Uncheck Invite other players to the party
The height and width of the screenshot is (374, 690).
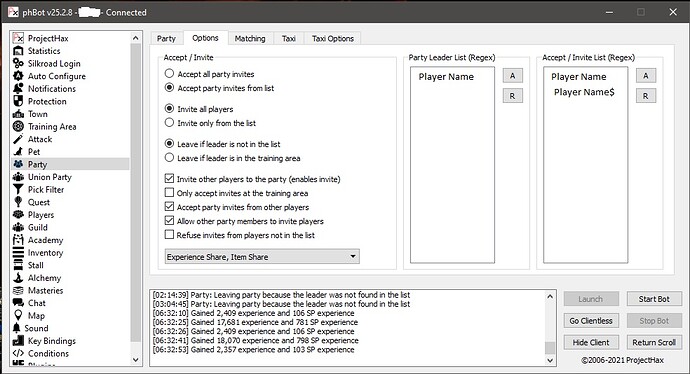(x=169, y=179)
